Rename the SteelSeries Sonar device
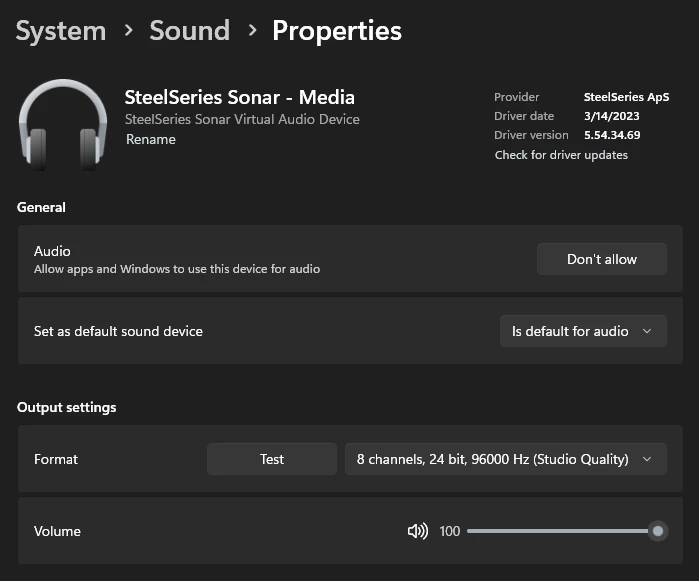 (x=151, y=140)
